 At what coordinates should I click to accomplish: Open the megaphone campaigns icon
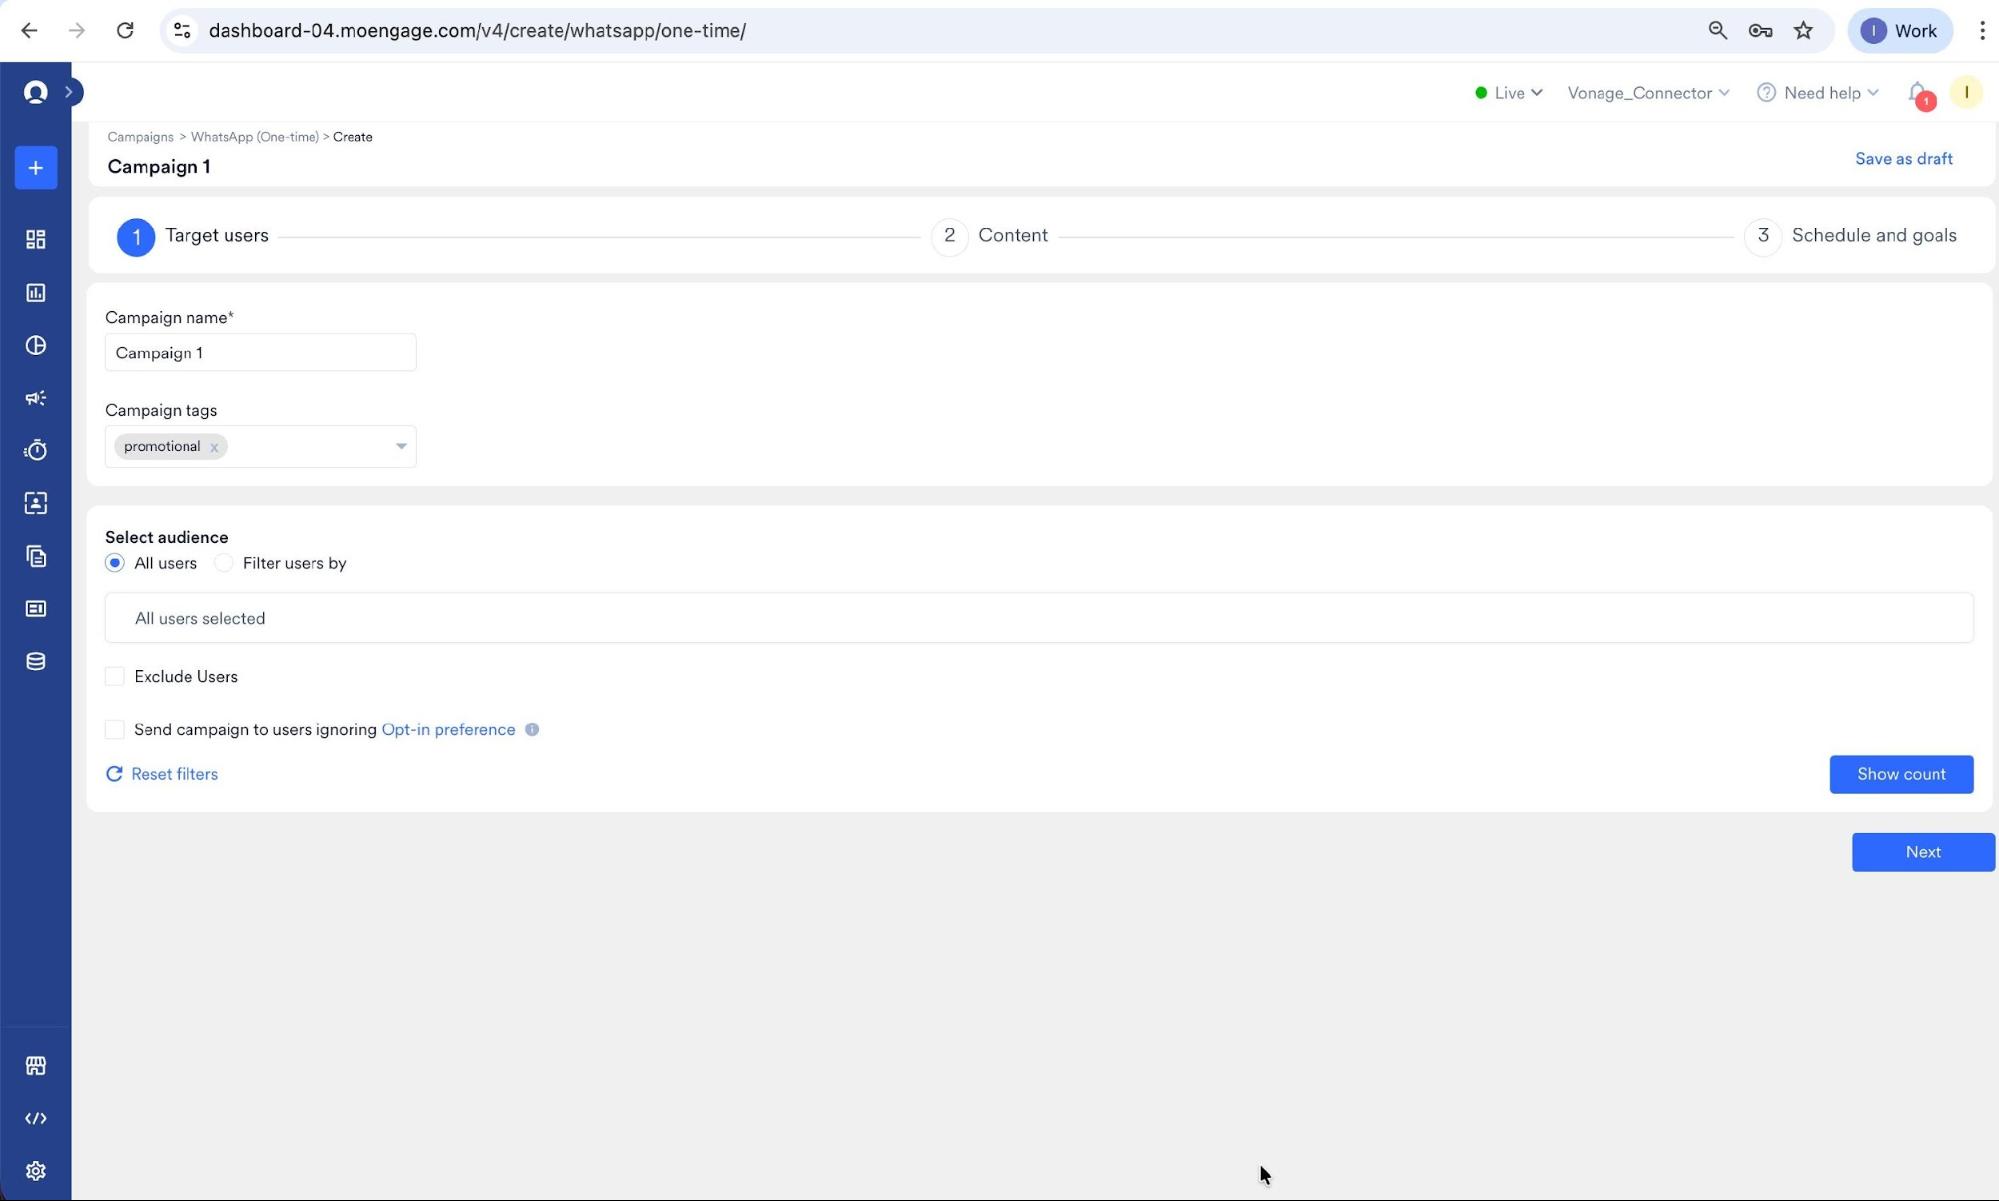point(35,398)
